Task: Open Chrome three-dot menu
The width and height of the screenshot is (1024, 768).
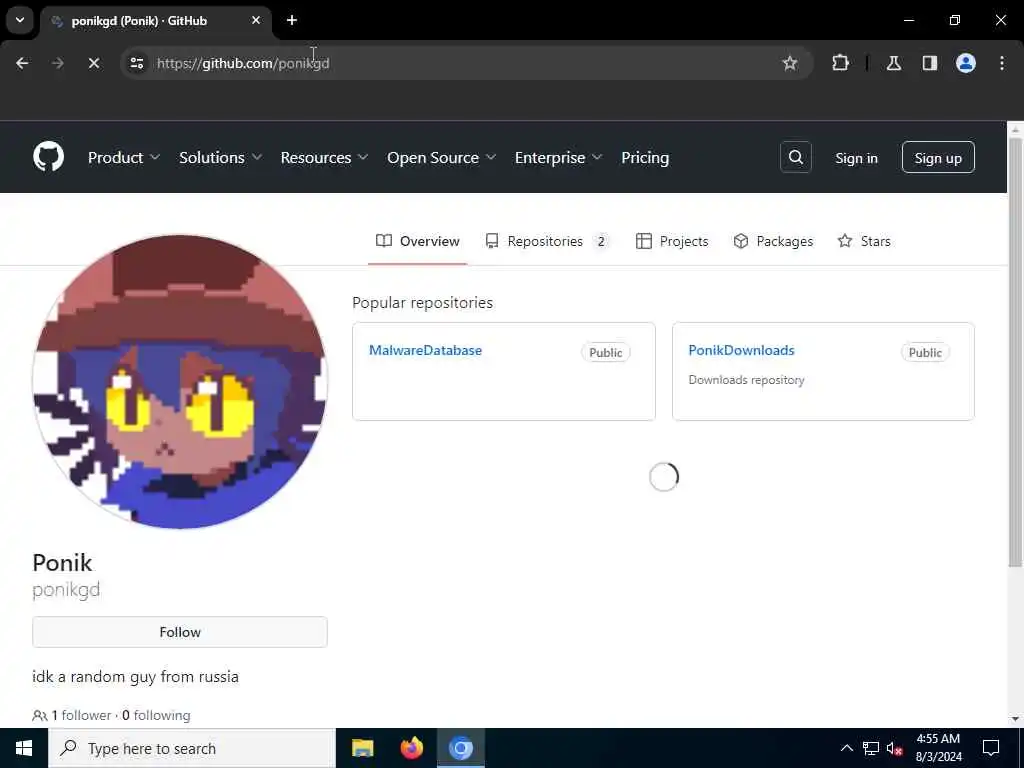Action: click(x=1002, y=63)
